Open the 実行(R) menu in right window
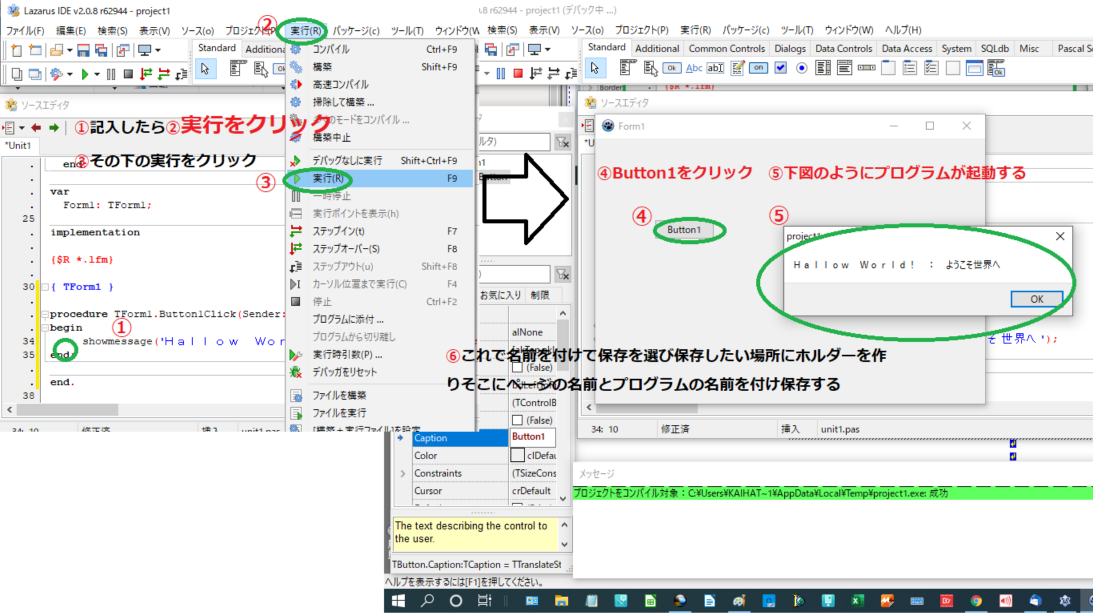This screenshot has height=615, width=1093. point(695,30)
